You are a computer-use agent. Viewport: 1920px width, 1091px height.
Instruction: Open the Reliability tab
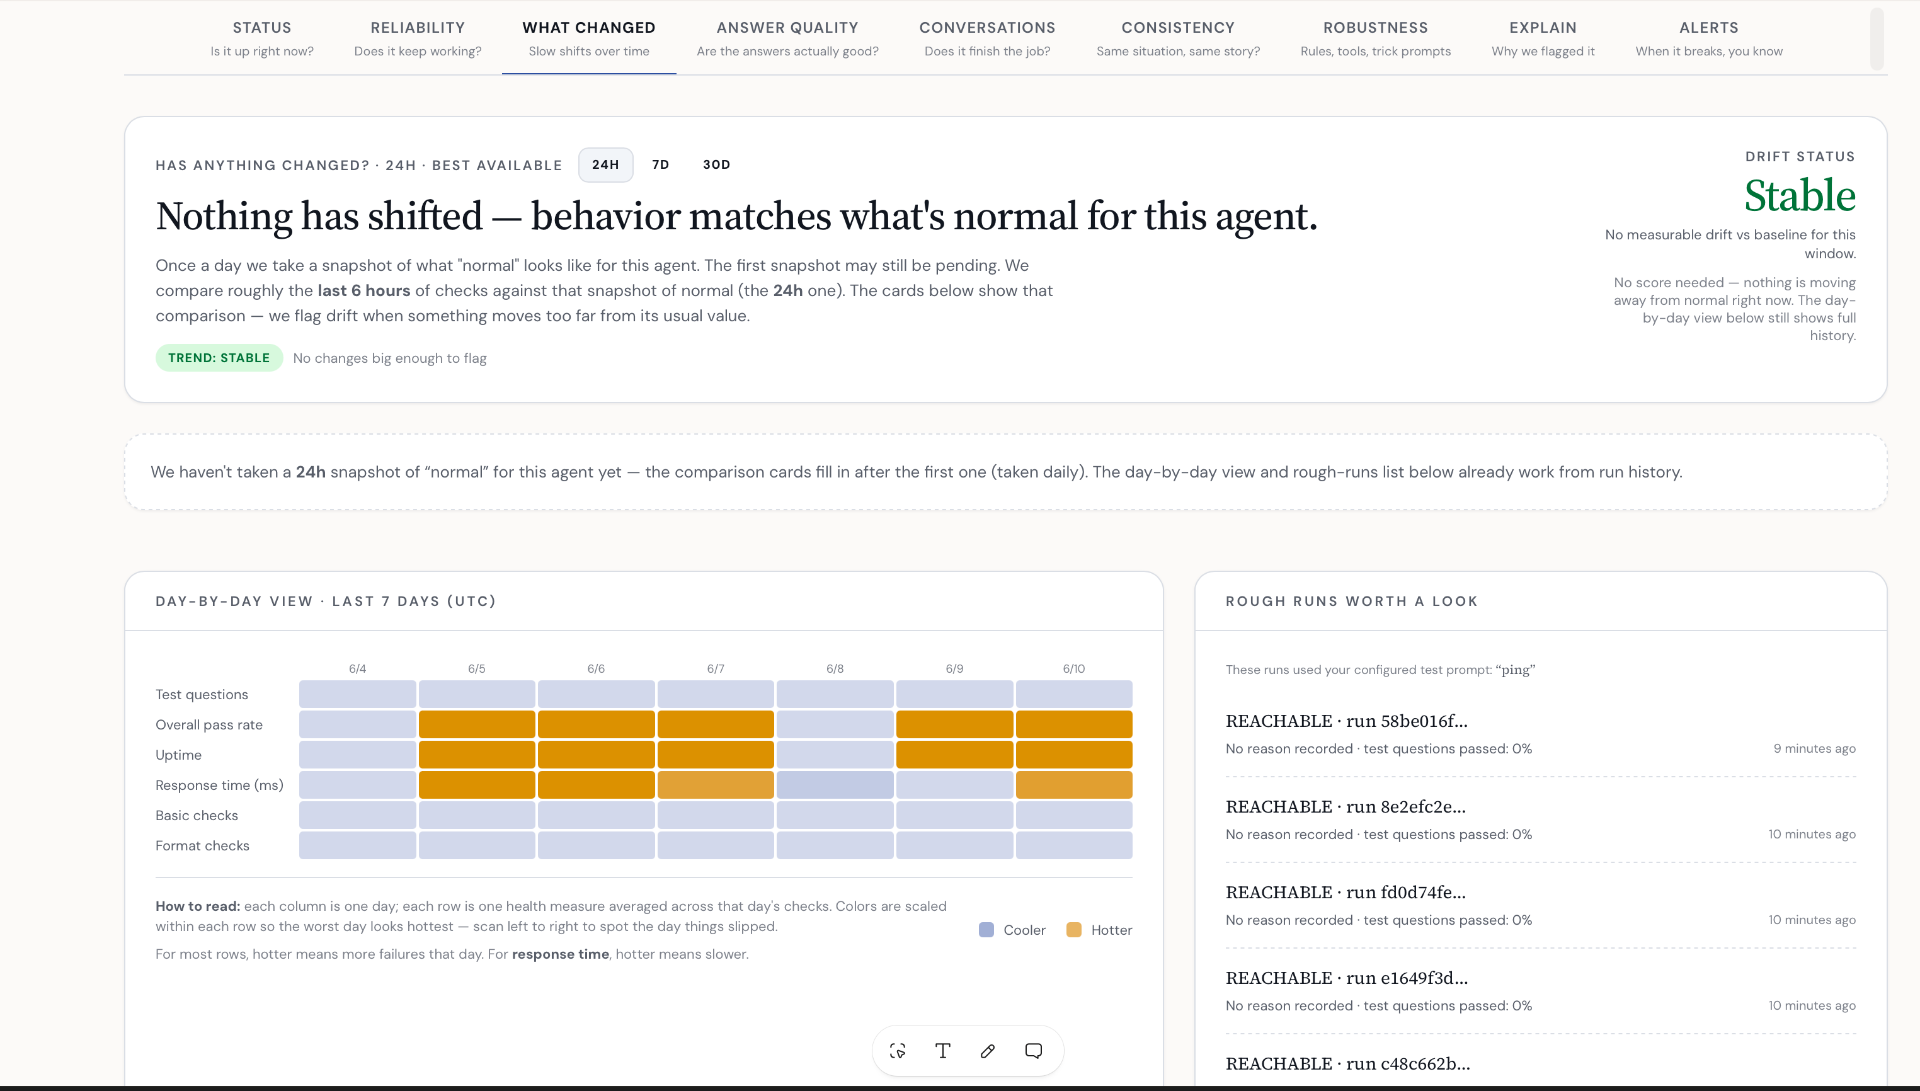coord(417,38)
